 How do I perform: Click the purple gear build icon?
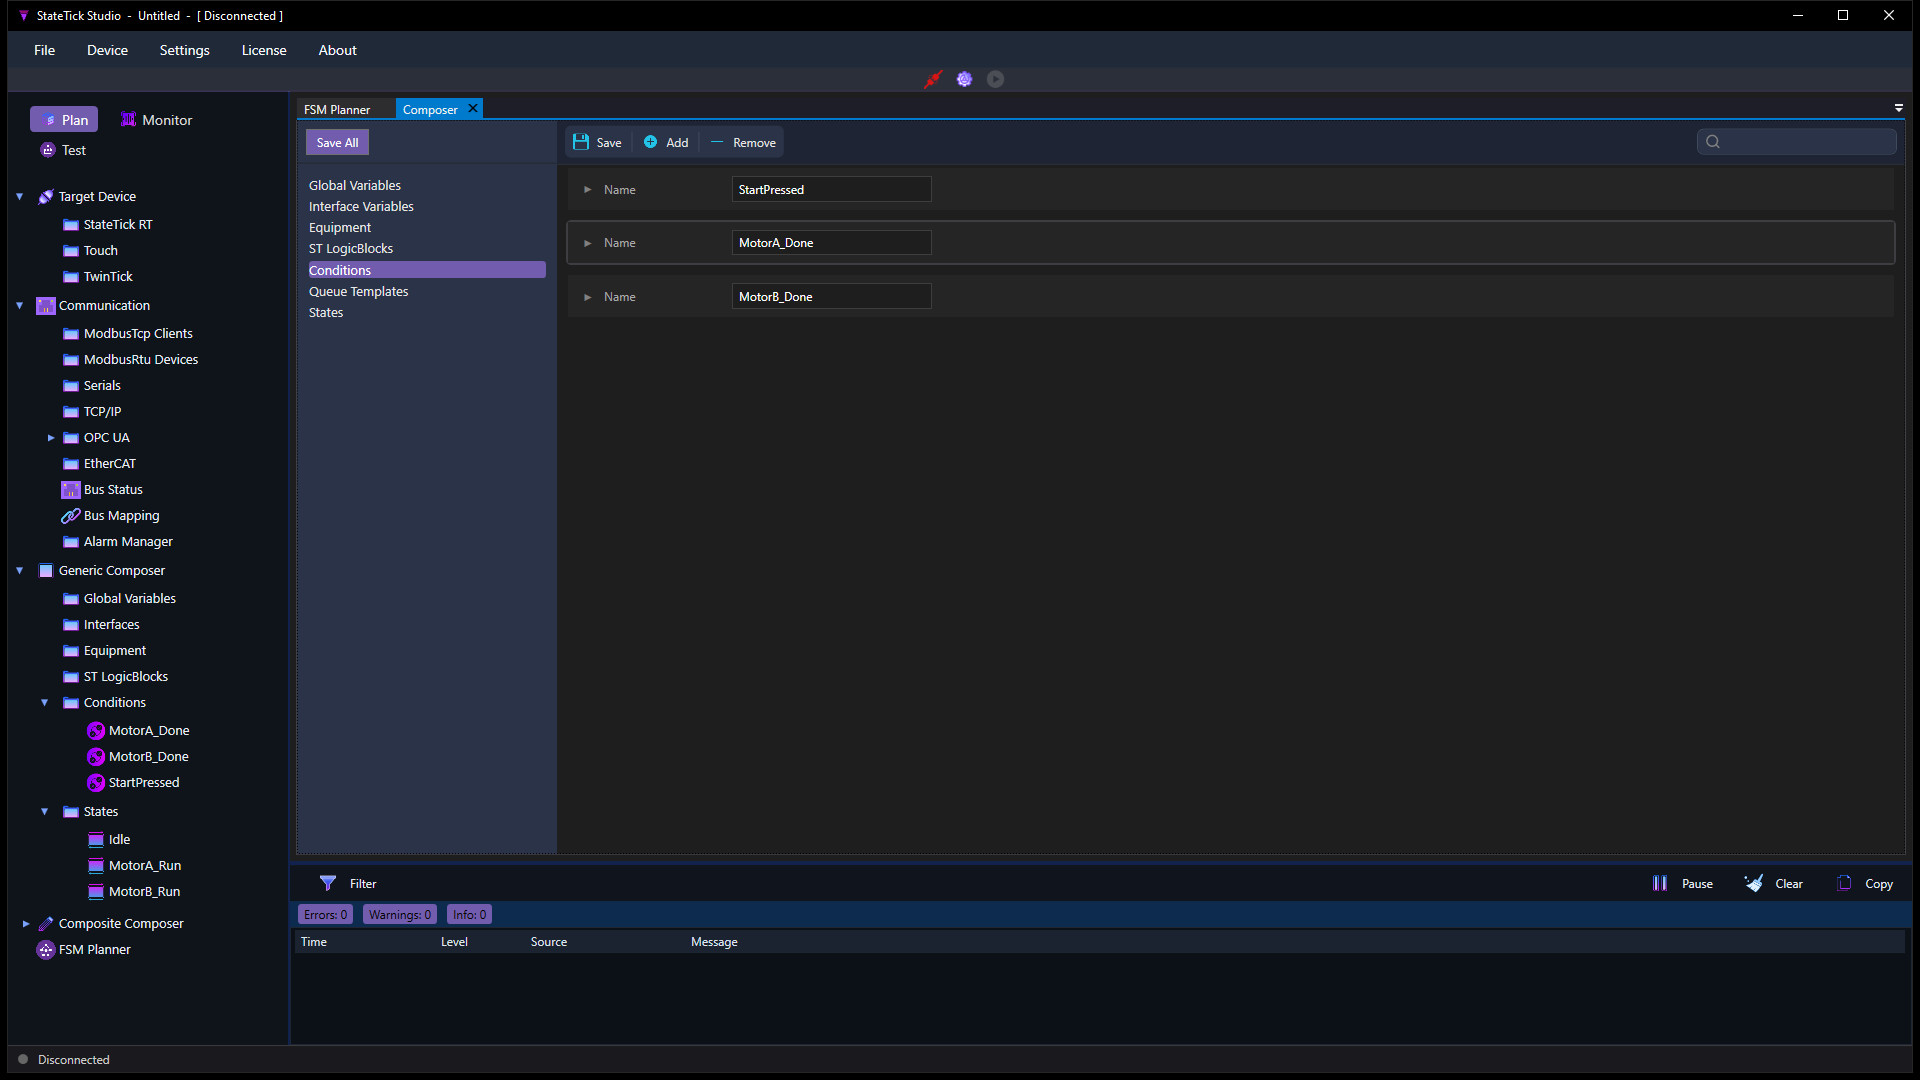(964, 79)
